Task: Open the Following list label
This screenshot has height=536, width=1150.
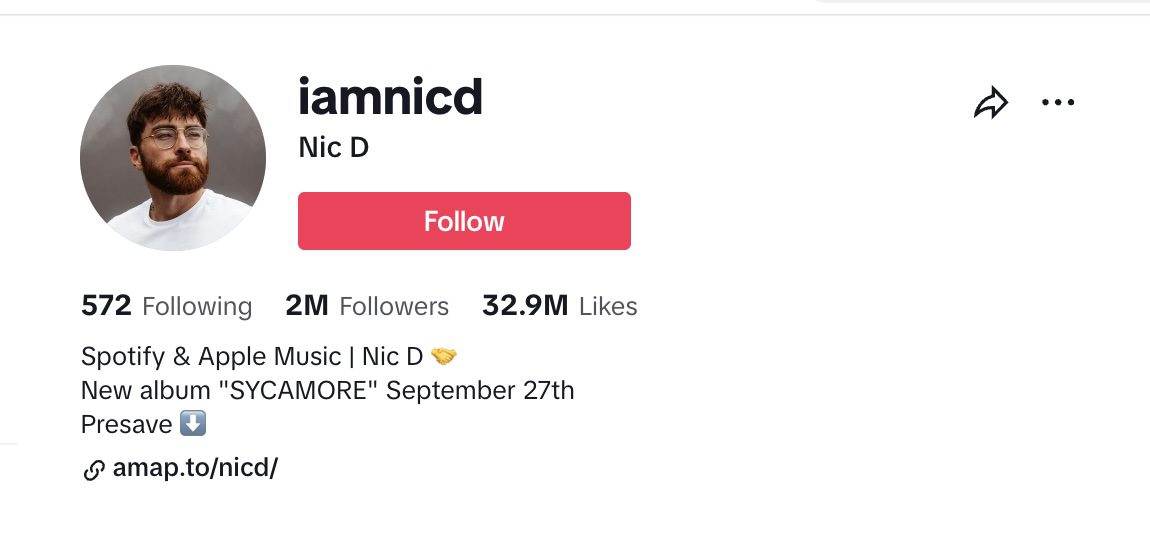Action: click(x=197, y=306)
